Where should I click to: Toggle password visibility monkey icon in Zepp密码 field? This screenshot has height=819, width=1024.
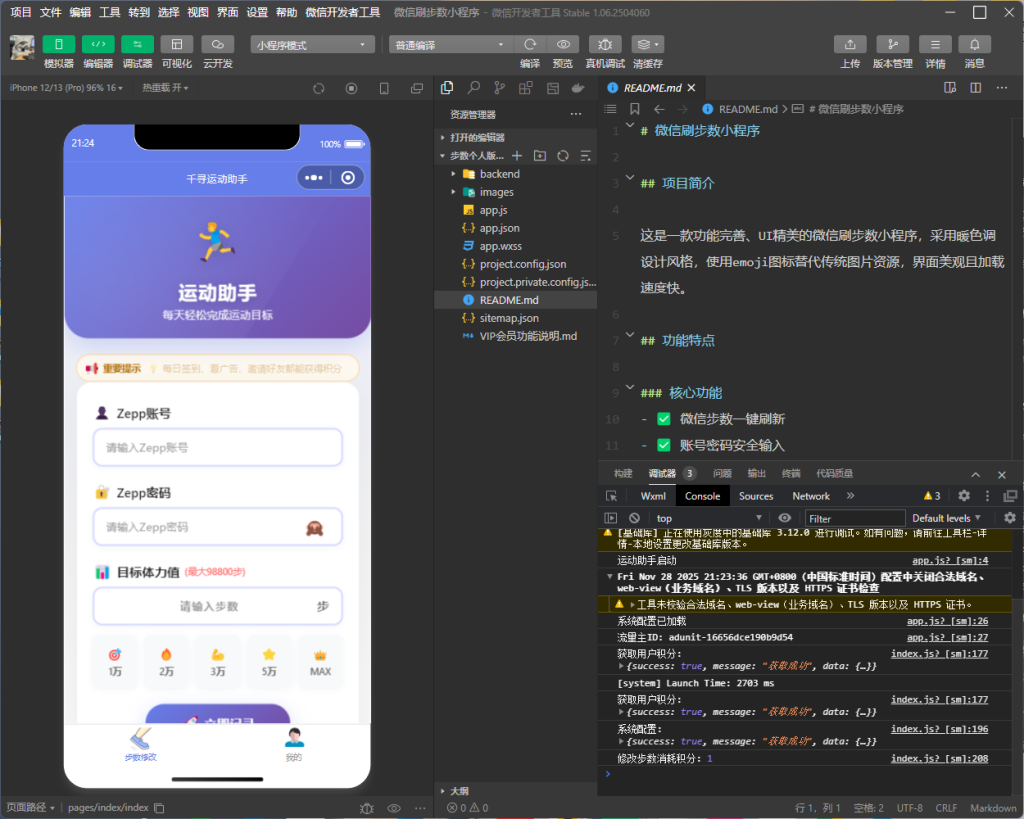314,527
